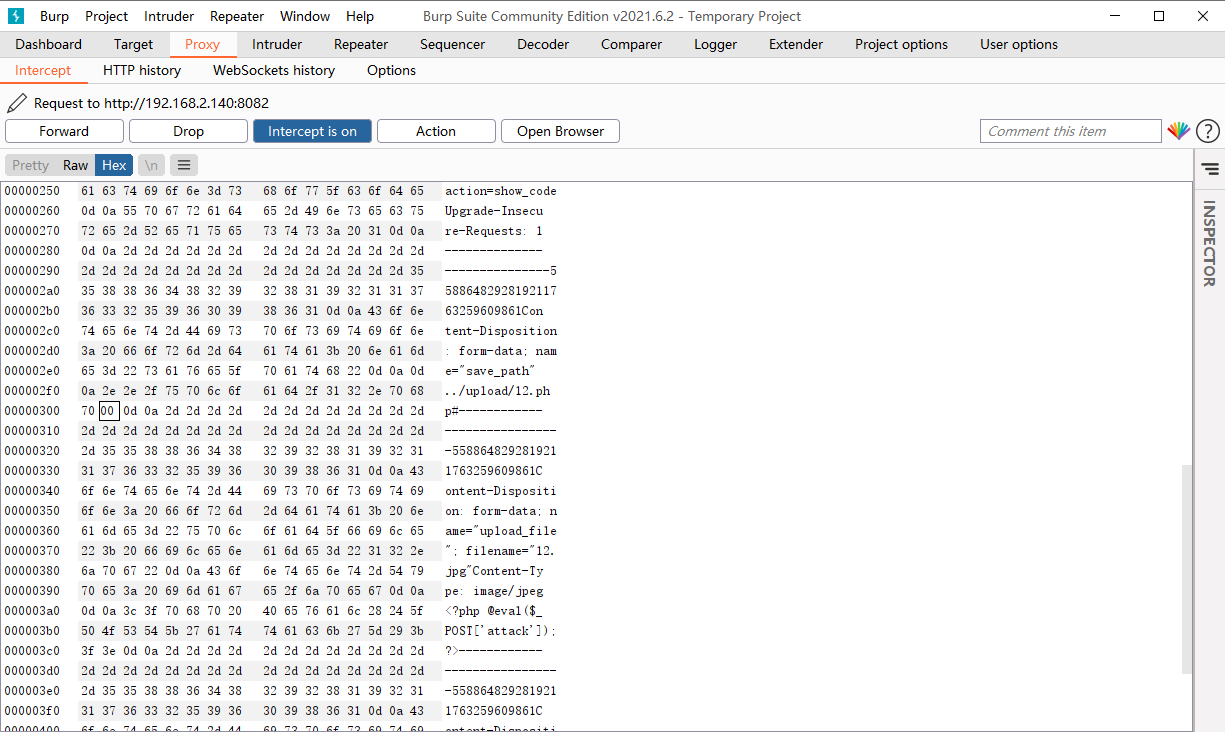Image resolution: width=1225 pixels, height=732 pixels.
Task: Switch to the Repeater tab
Action: tap(361, 44)
